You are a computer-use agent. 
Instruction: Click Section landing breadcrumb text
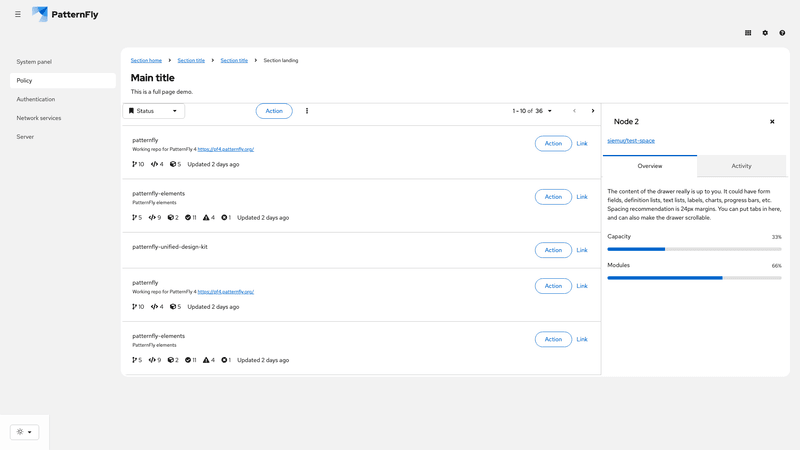[281, 60]
